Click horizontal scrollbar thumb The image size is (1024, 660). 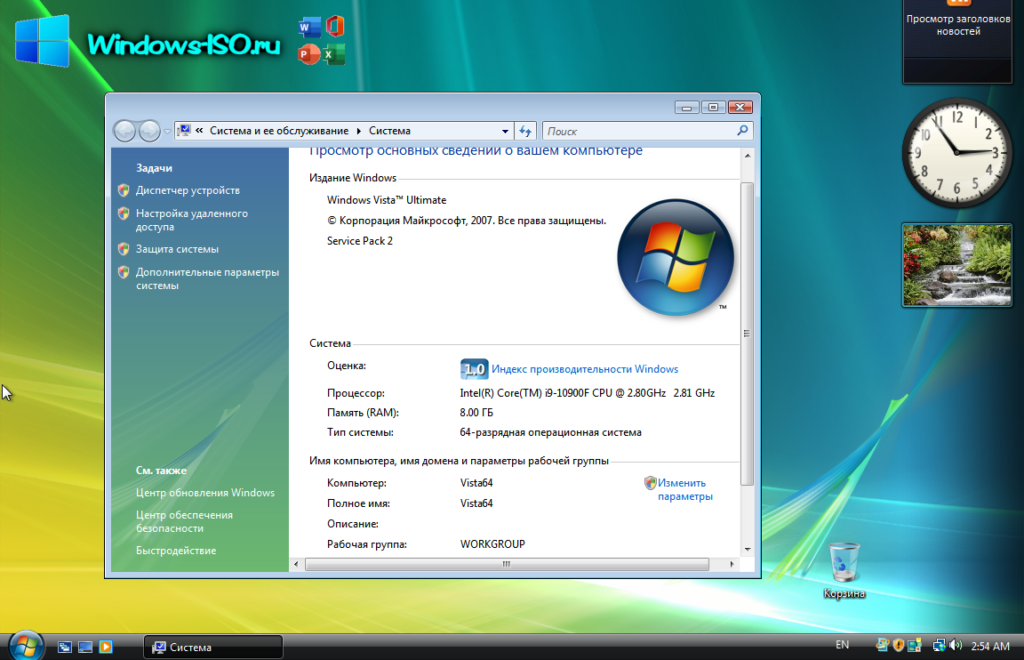click(x=507, y=564)
